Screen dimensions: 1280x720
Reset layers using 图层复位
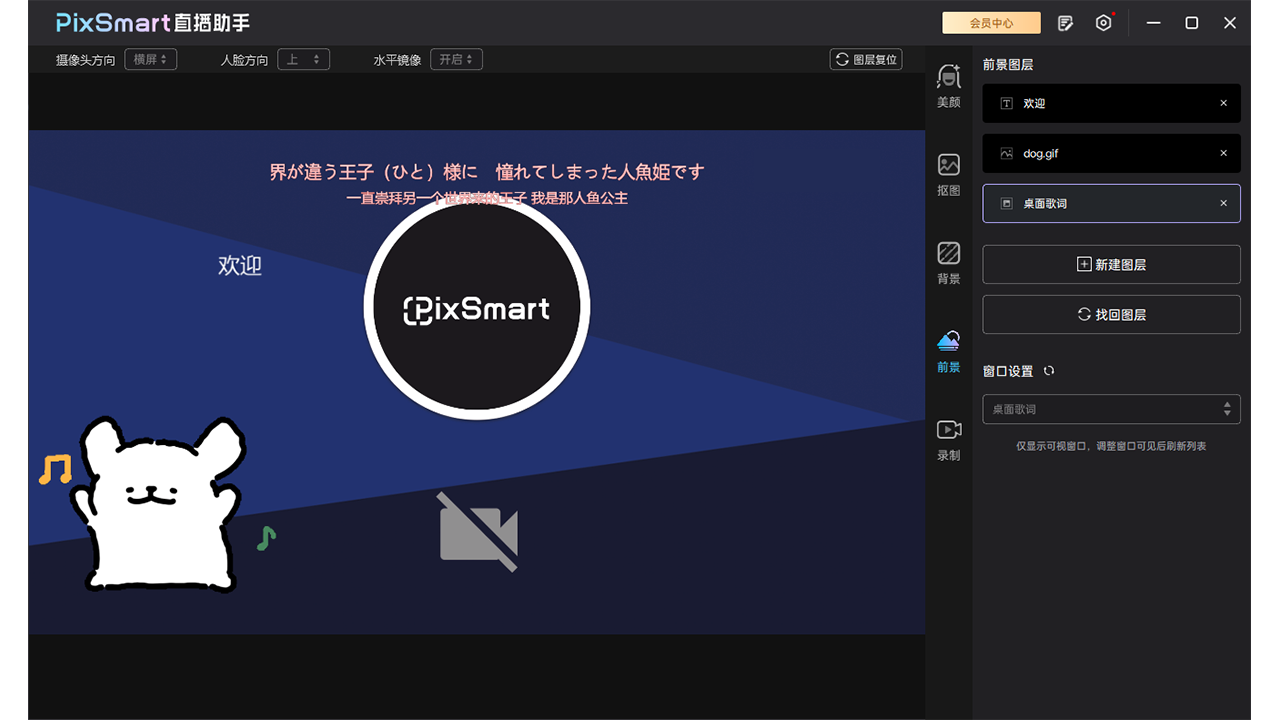click(x=865, y=59)
